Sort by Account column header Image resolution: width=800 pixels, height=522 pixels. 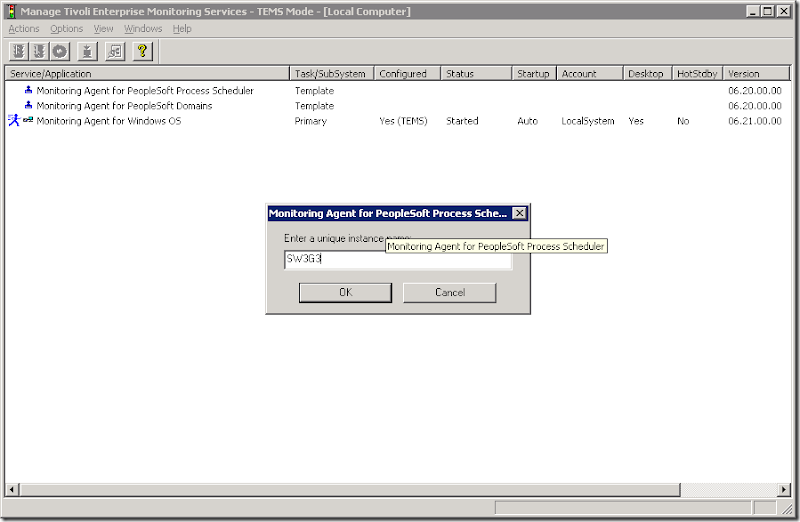[590, 73]
